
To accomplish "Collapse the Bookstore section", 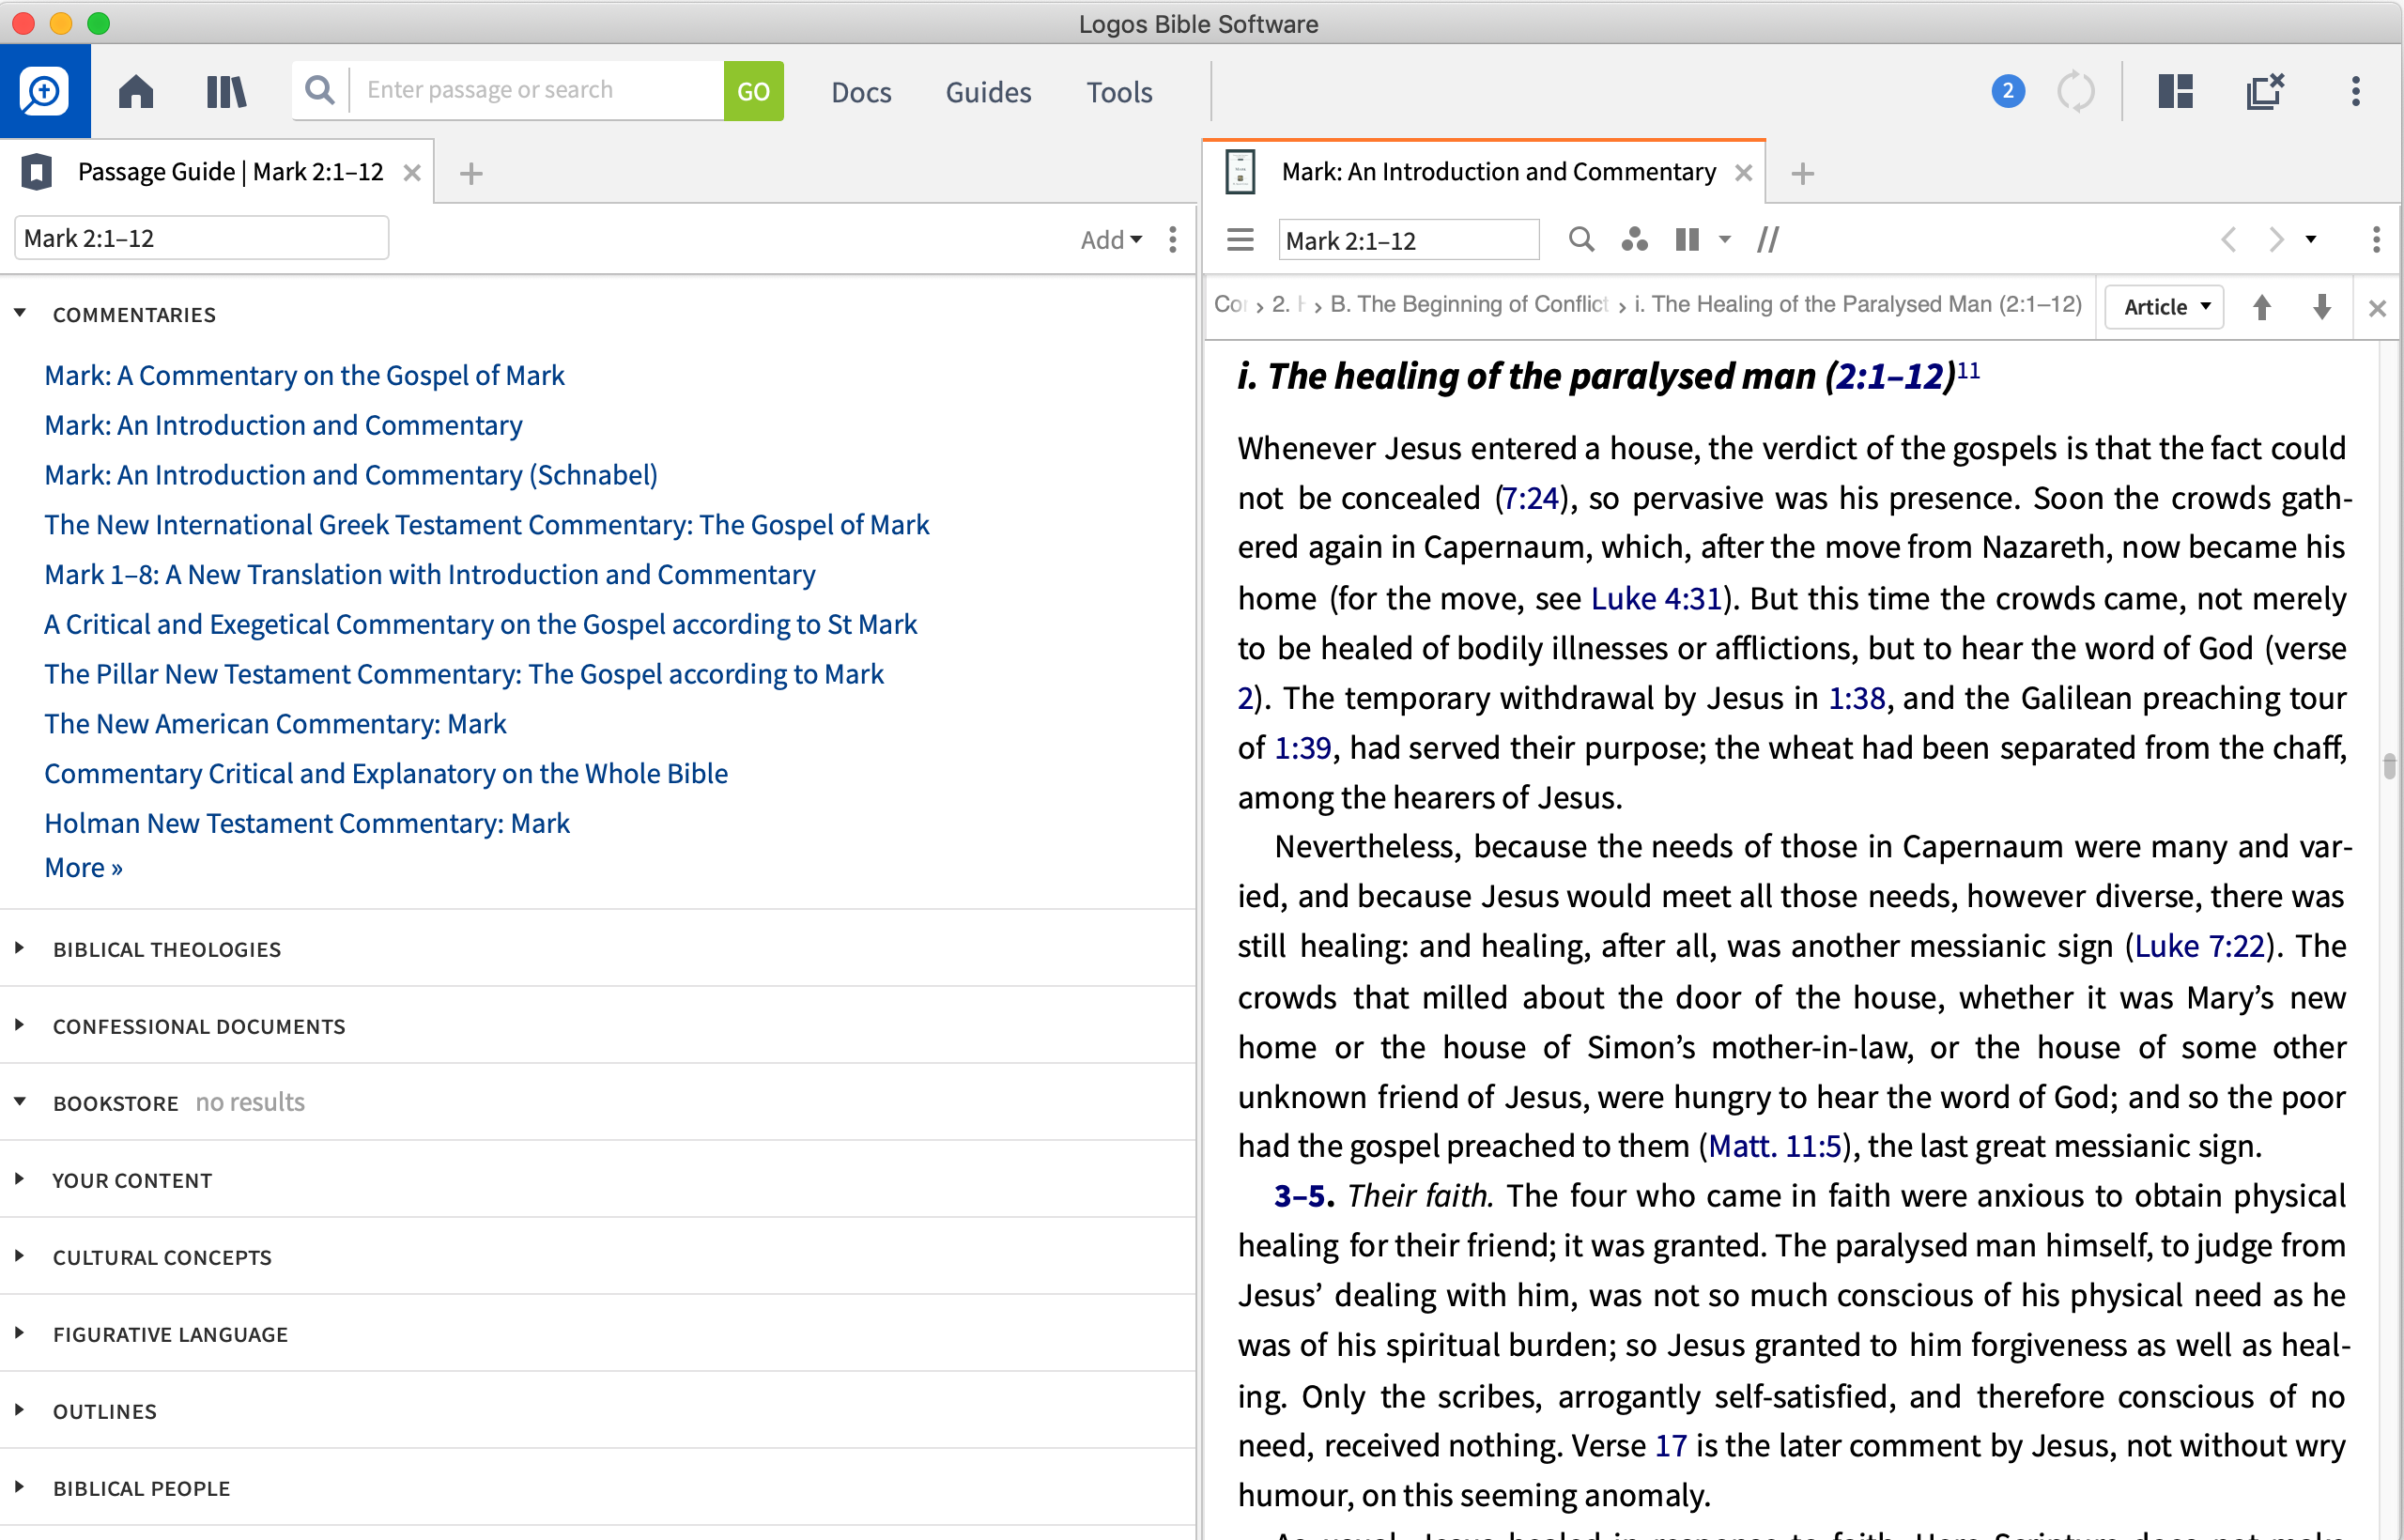I will (x=20, y=1101).
